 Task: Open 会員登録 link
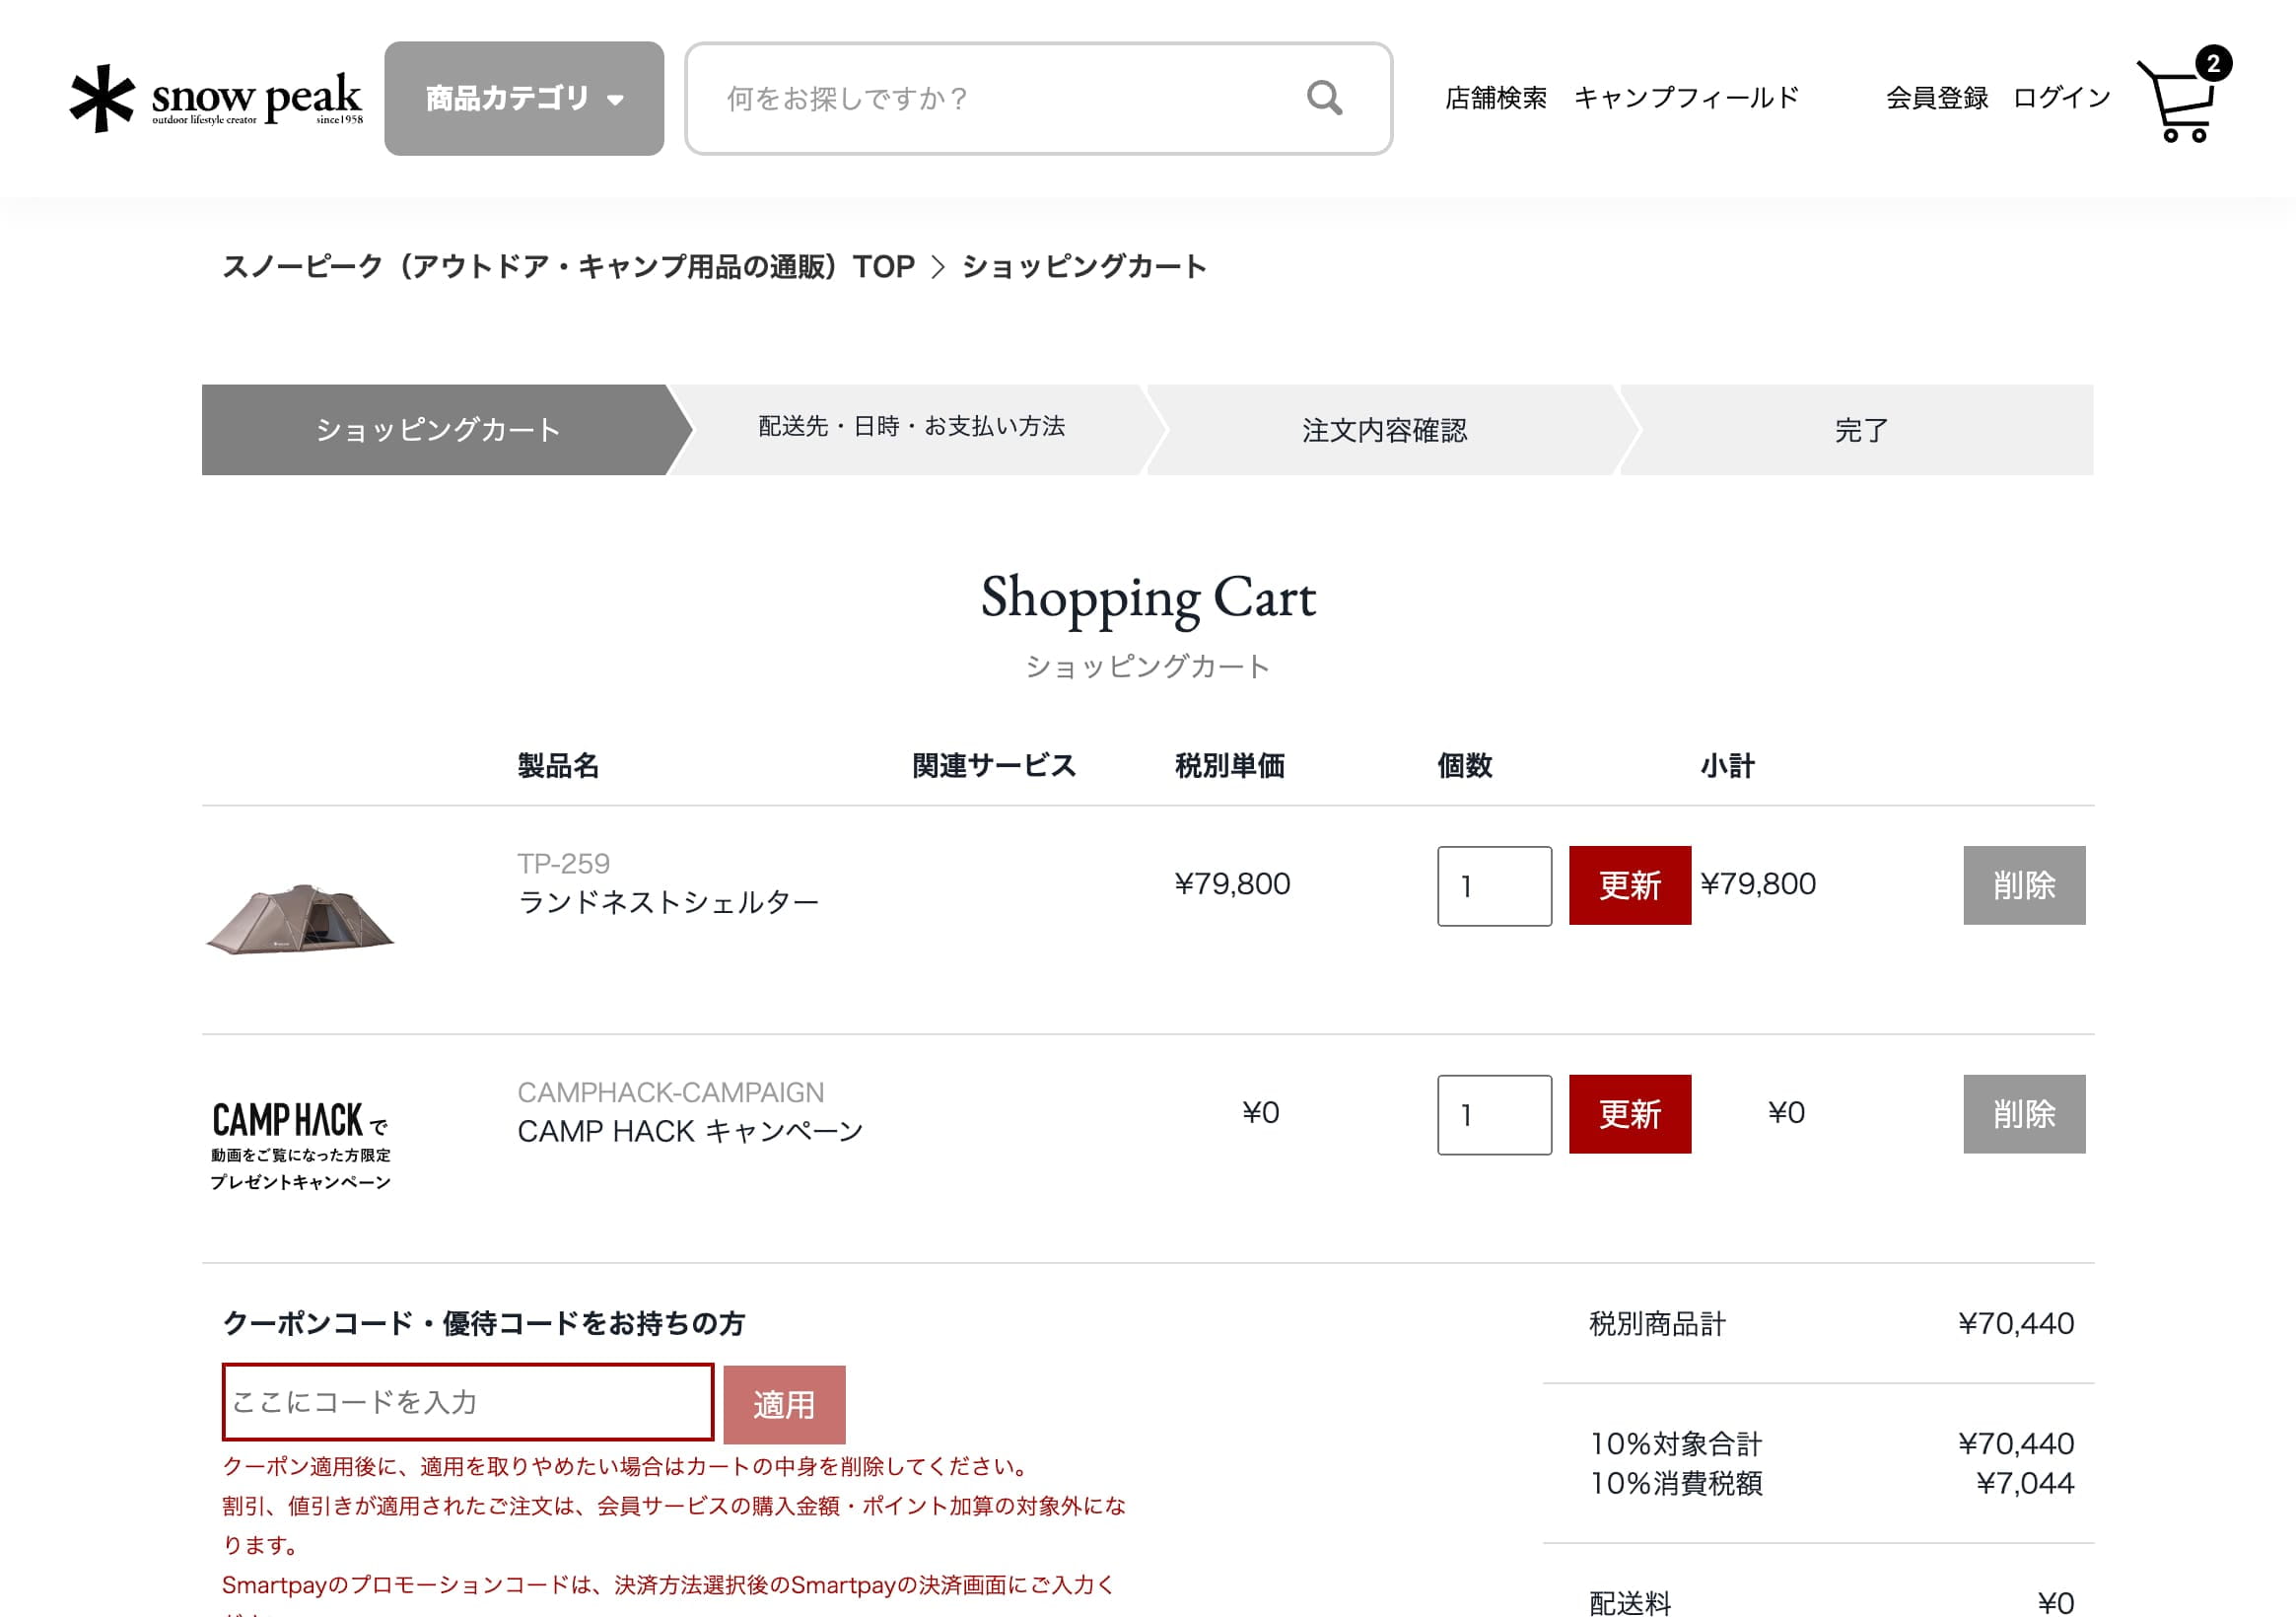click(x=1936, y=98)
